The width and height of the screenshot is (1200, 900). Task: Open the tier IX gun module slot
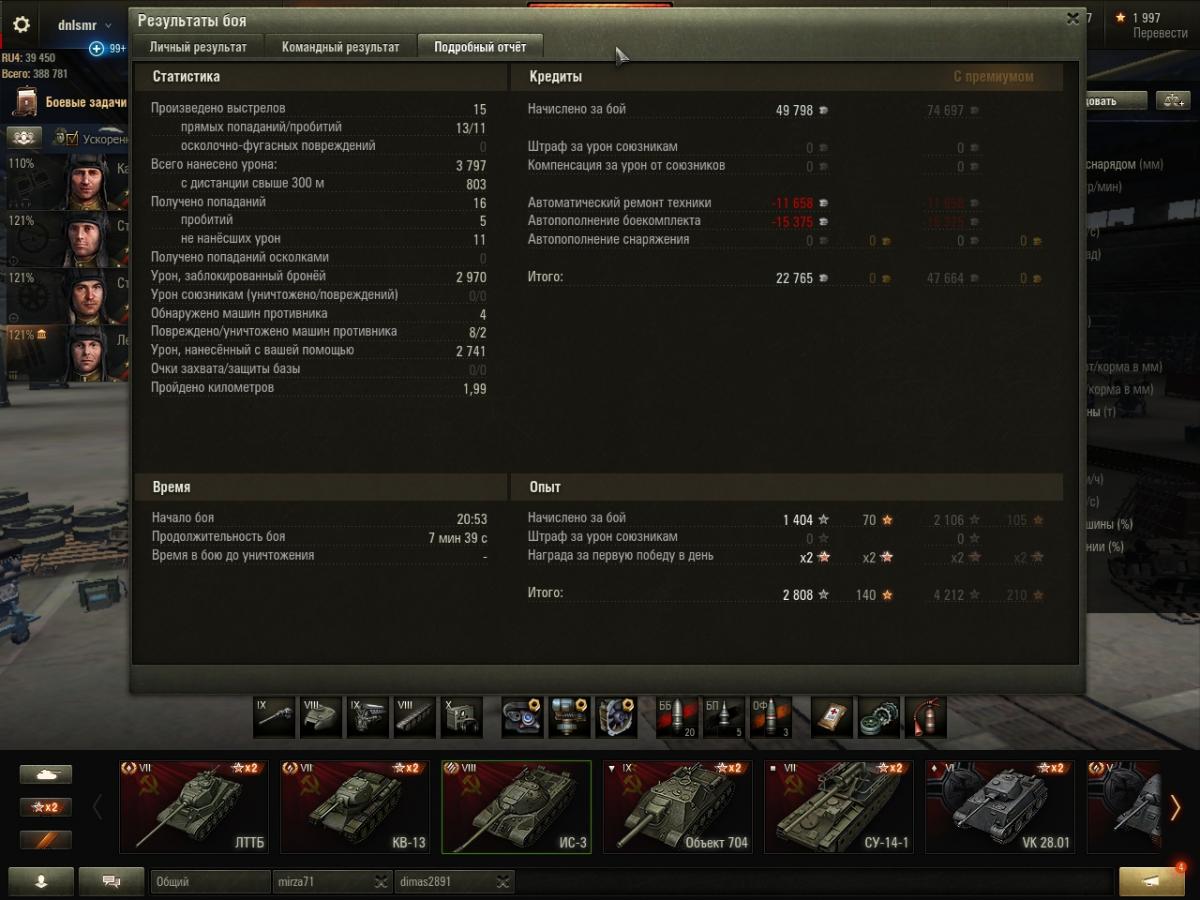click(x=274, y=717)
